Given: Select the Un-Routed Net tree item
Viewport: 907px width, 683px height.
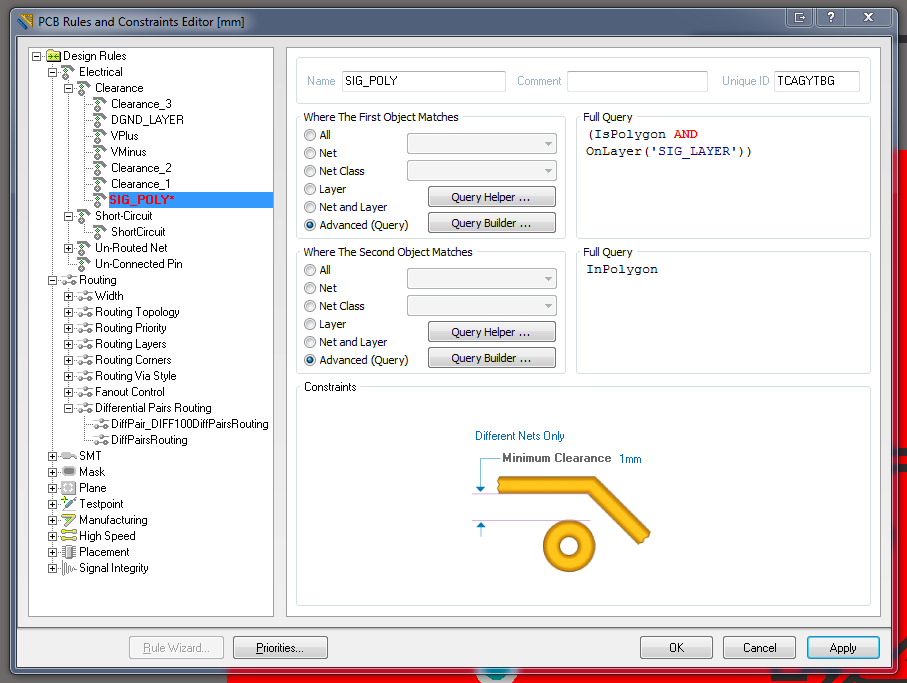Looking at the screenshot, I should pyautogui.click(x=131, y=248).
